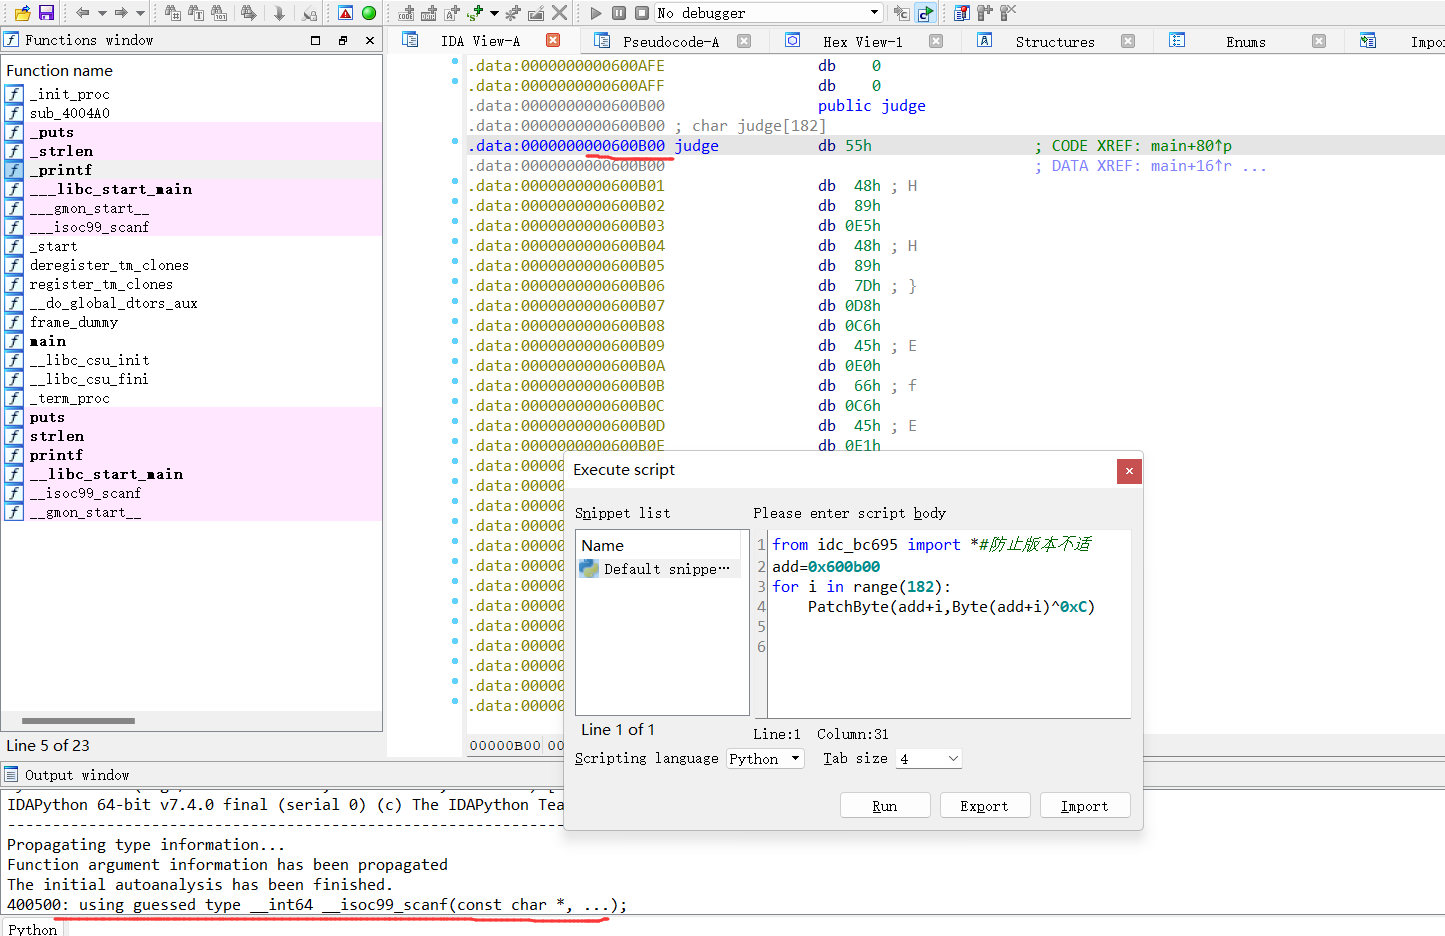The height and width of the screenshot is (936, 1445).
Task: Click the red warning triangle toolbar icon
Action: coord(345,13)
